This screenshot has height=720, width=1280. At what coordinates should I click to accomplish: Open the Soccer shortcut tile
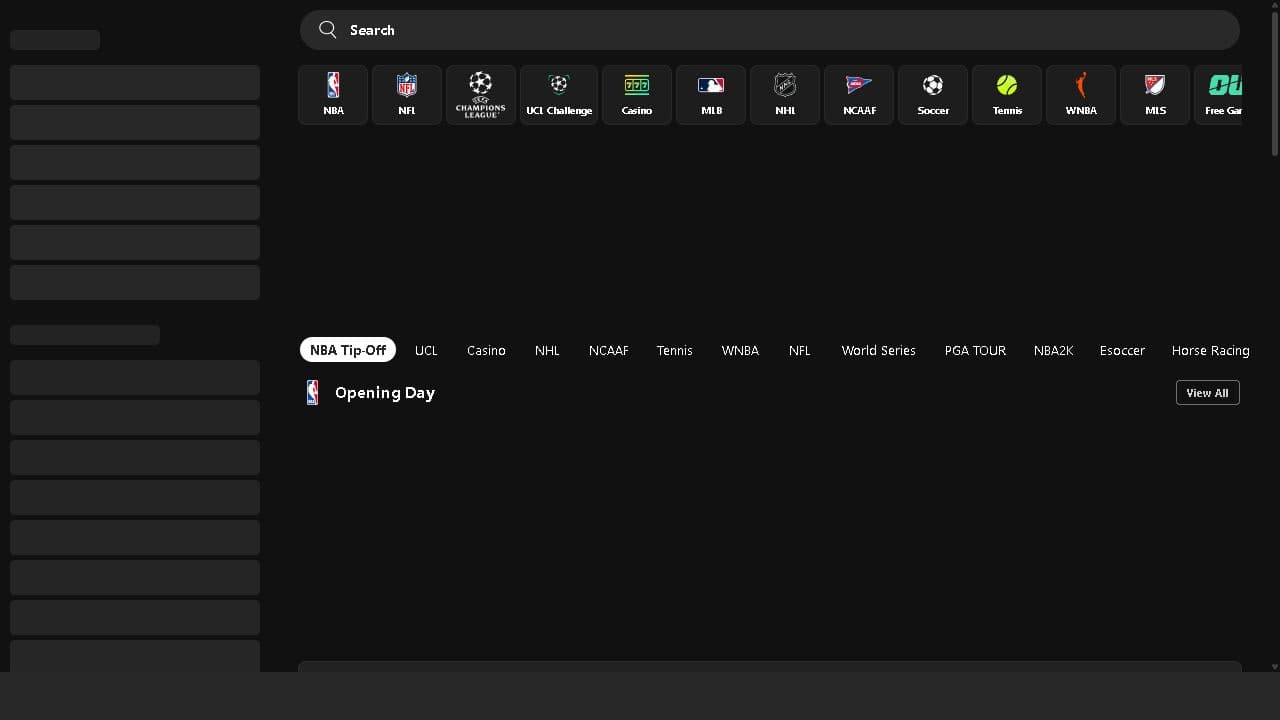tap(933, 95)
